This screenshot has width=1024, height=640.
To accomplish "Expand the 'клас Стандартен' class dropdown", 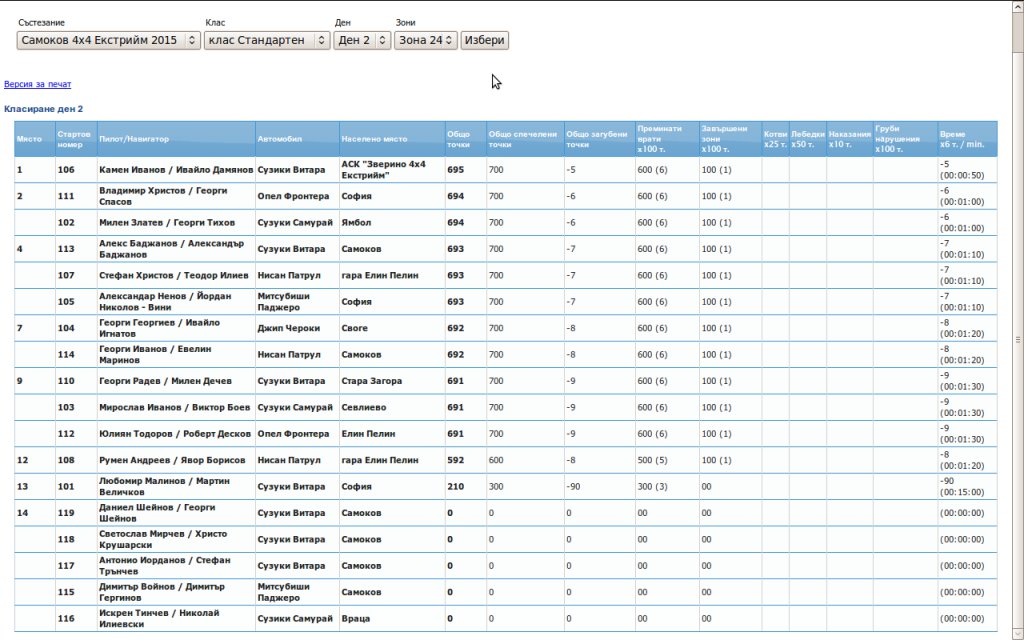I will (266, 40).
